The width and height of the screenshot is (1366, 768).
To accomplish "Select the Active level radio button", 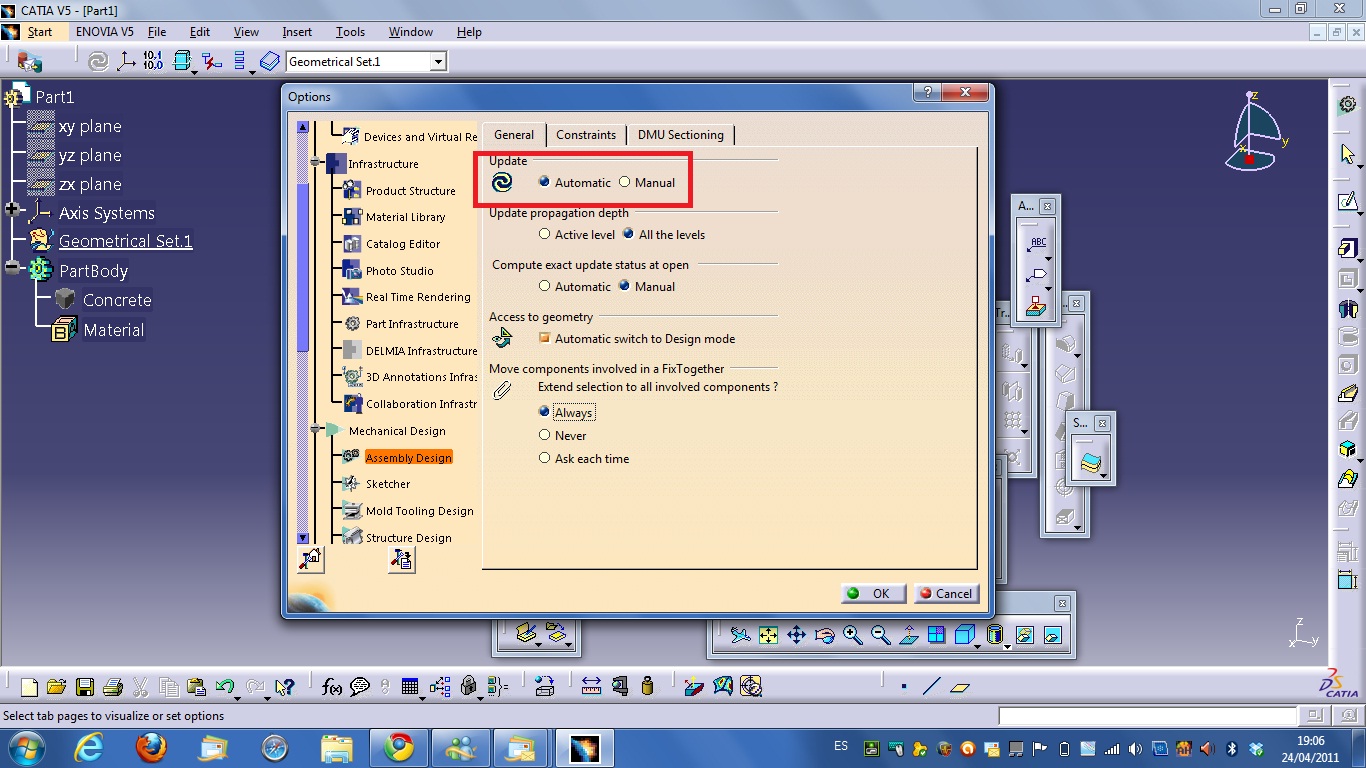I will click(x=544, y=234).
